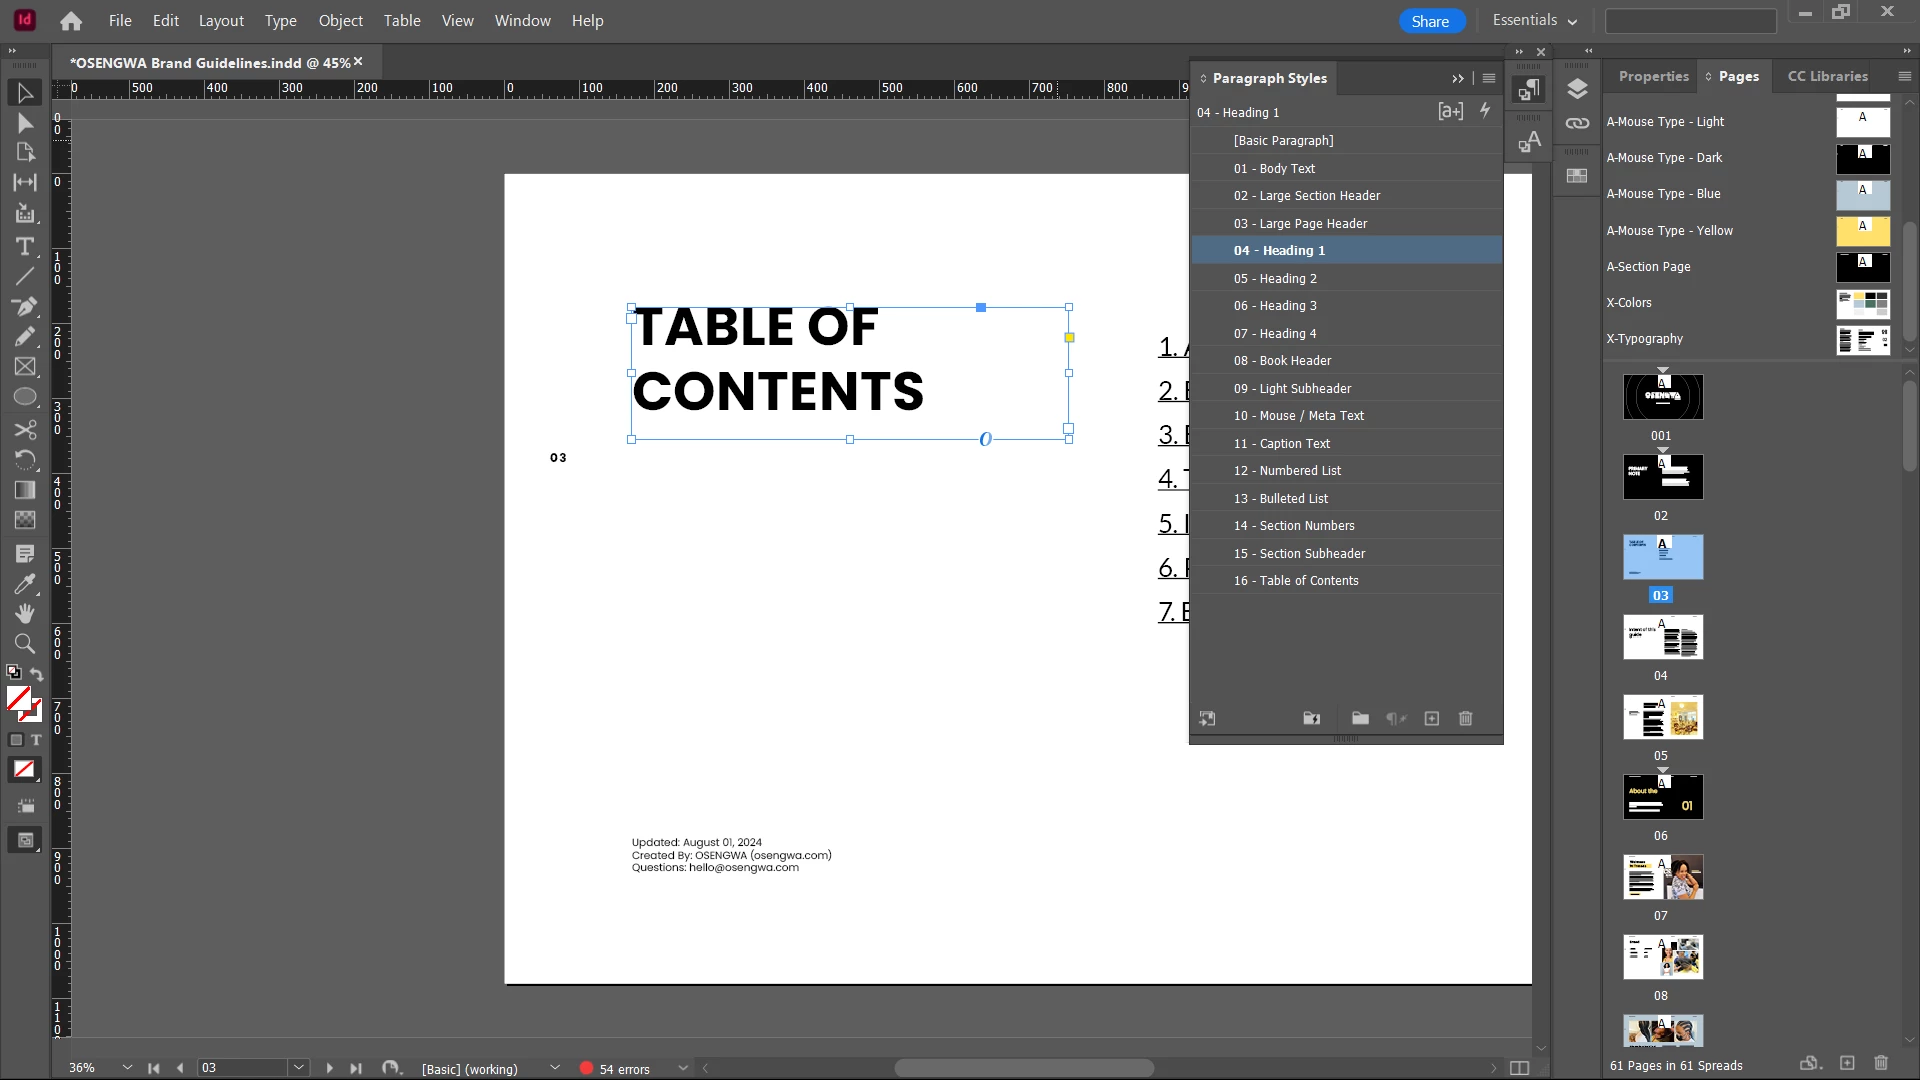Toggle formatting affects text button

click(36, 740)
